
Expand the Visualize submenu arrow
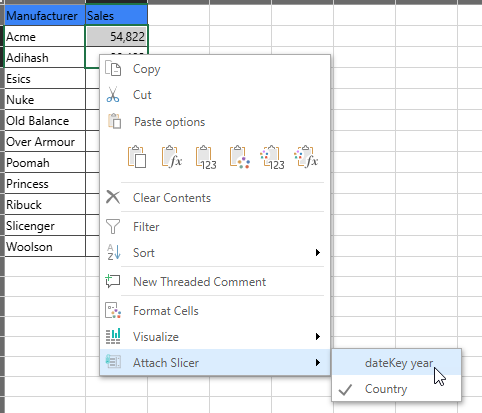point(318,337)
